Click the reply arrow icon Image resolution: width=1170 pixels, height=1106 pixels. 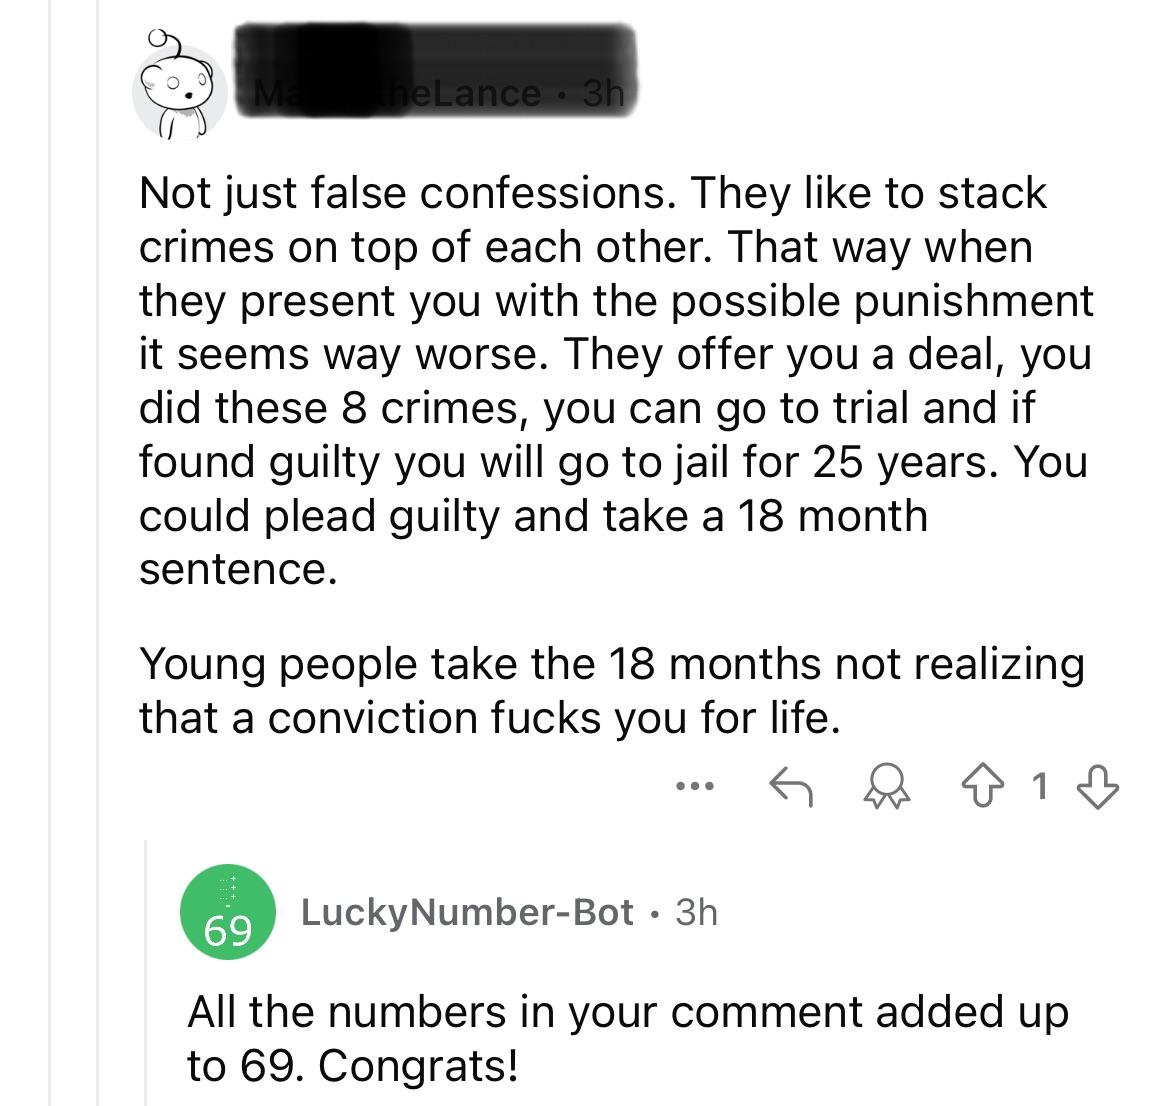click(789, 787)
